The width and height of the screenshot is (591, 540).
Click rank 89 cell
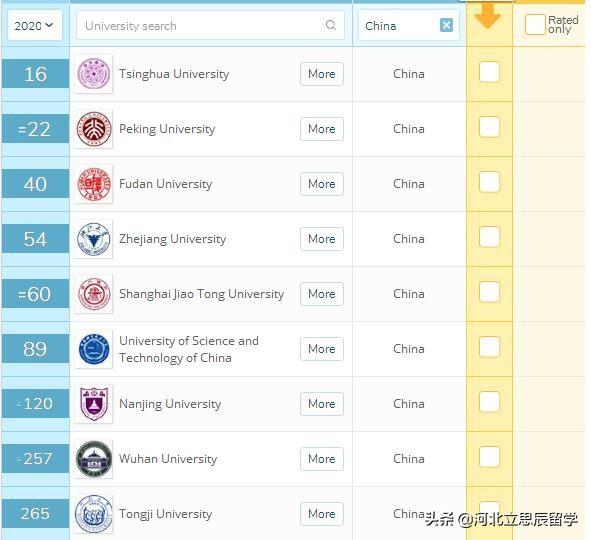coord(35,349)
